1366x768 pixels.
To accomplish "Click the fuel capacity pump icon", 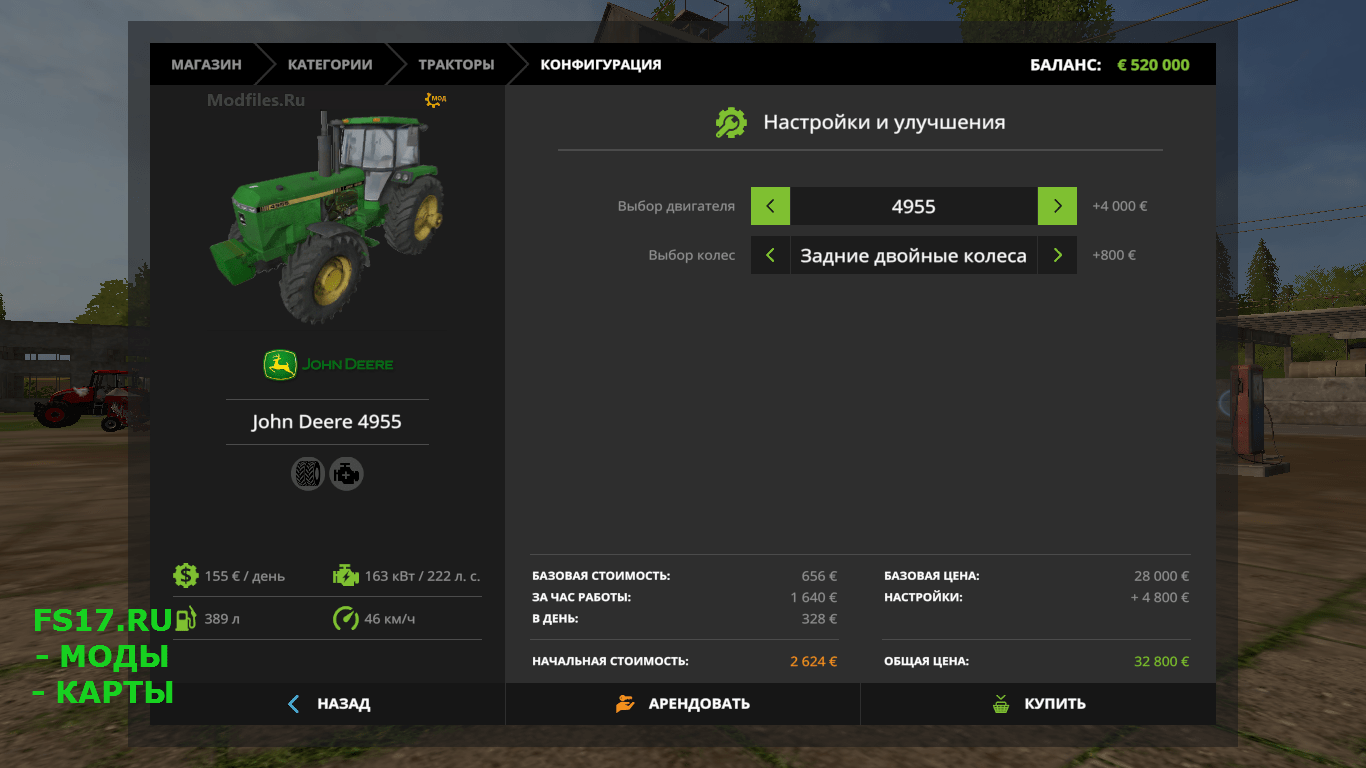I will coord(184,618).
